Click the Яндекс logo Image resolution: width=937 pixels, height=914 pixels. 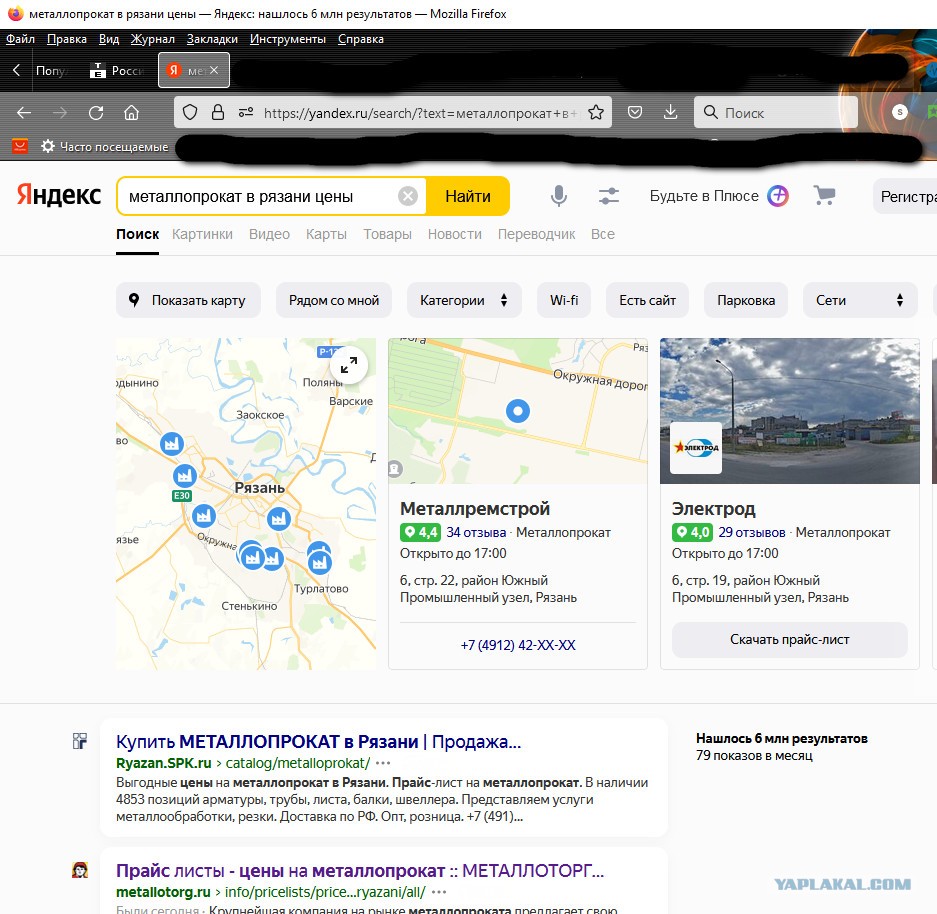pos(59,195)
